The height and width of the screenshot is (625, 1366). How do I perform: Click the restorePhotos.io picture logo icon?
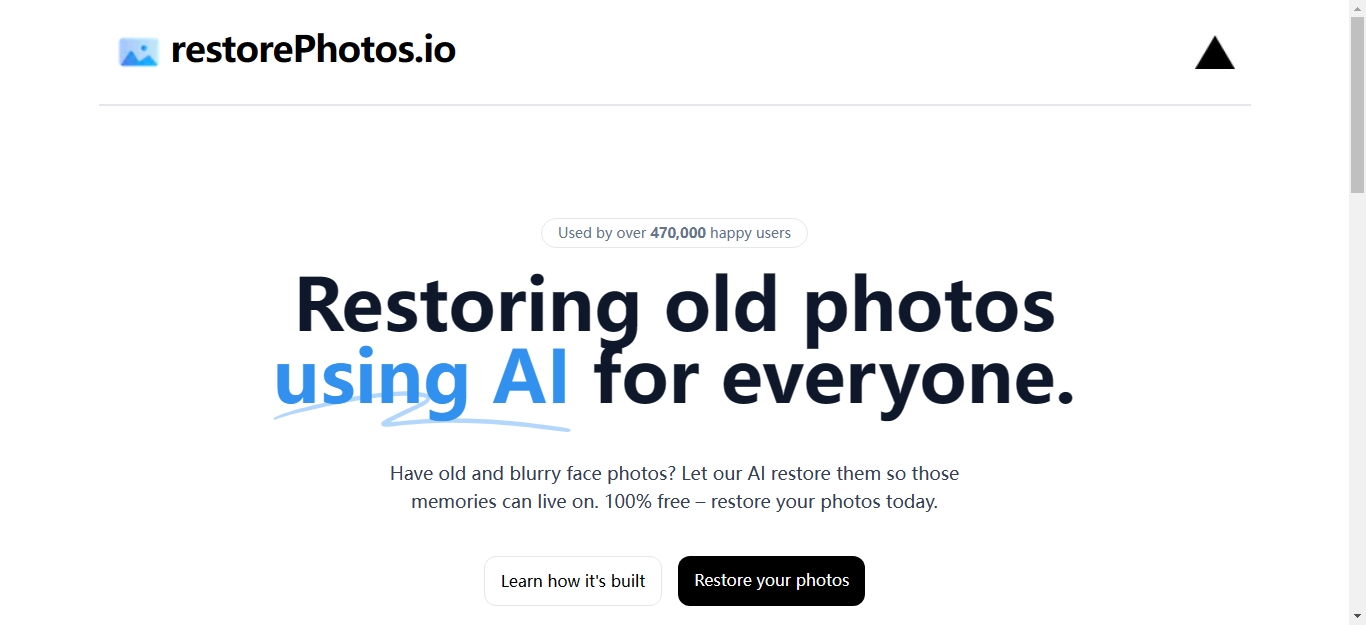click(x=139, y=52)
